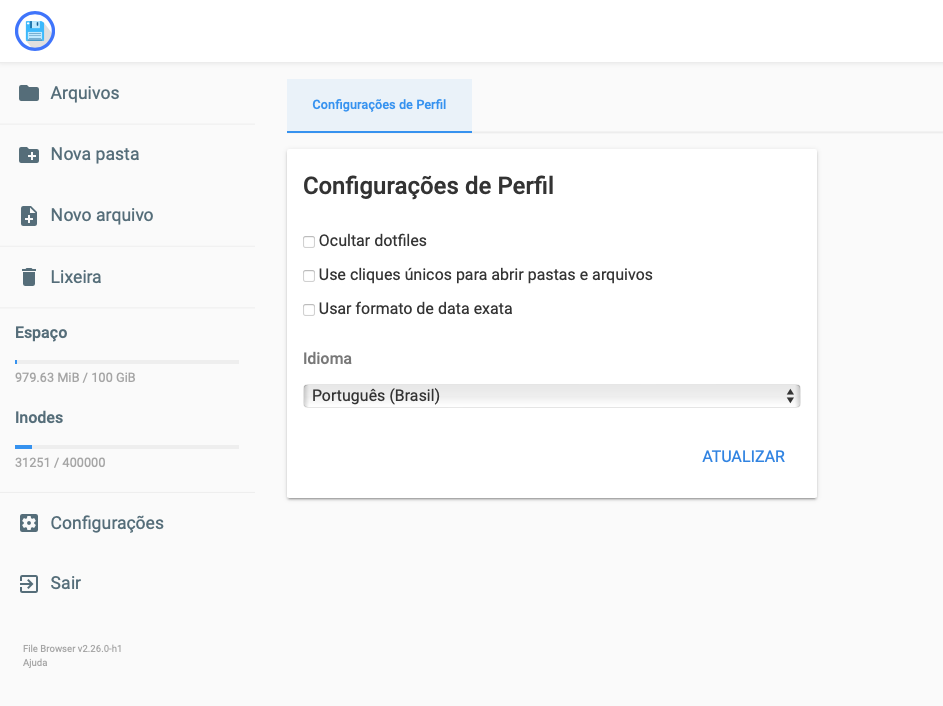The width and height of the screenshot is (943, 706).
Task: Enable the Ocultar dotfiles checkbox
Action: pos(309,241)
